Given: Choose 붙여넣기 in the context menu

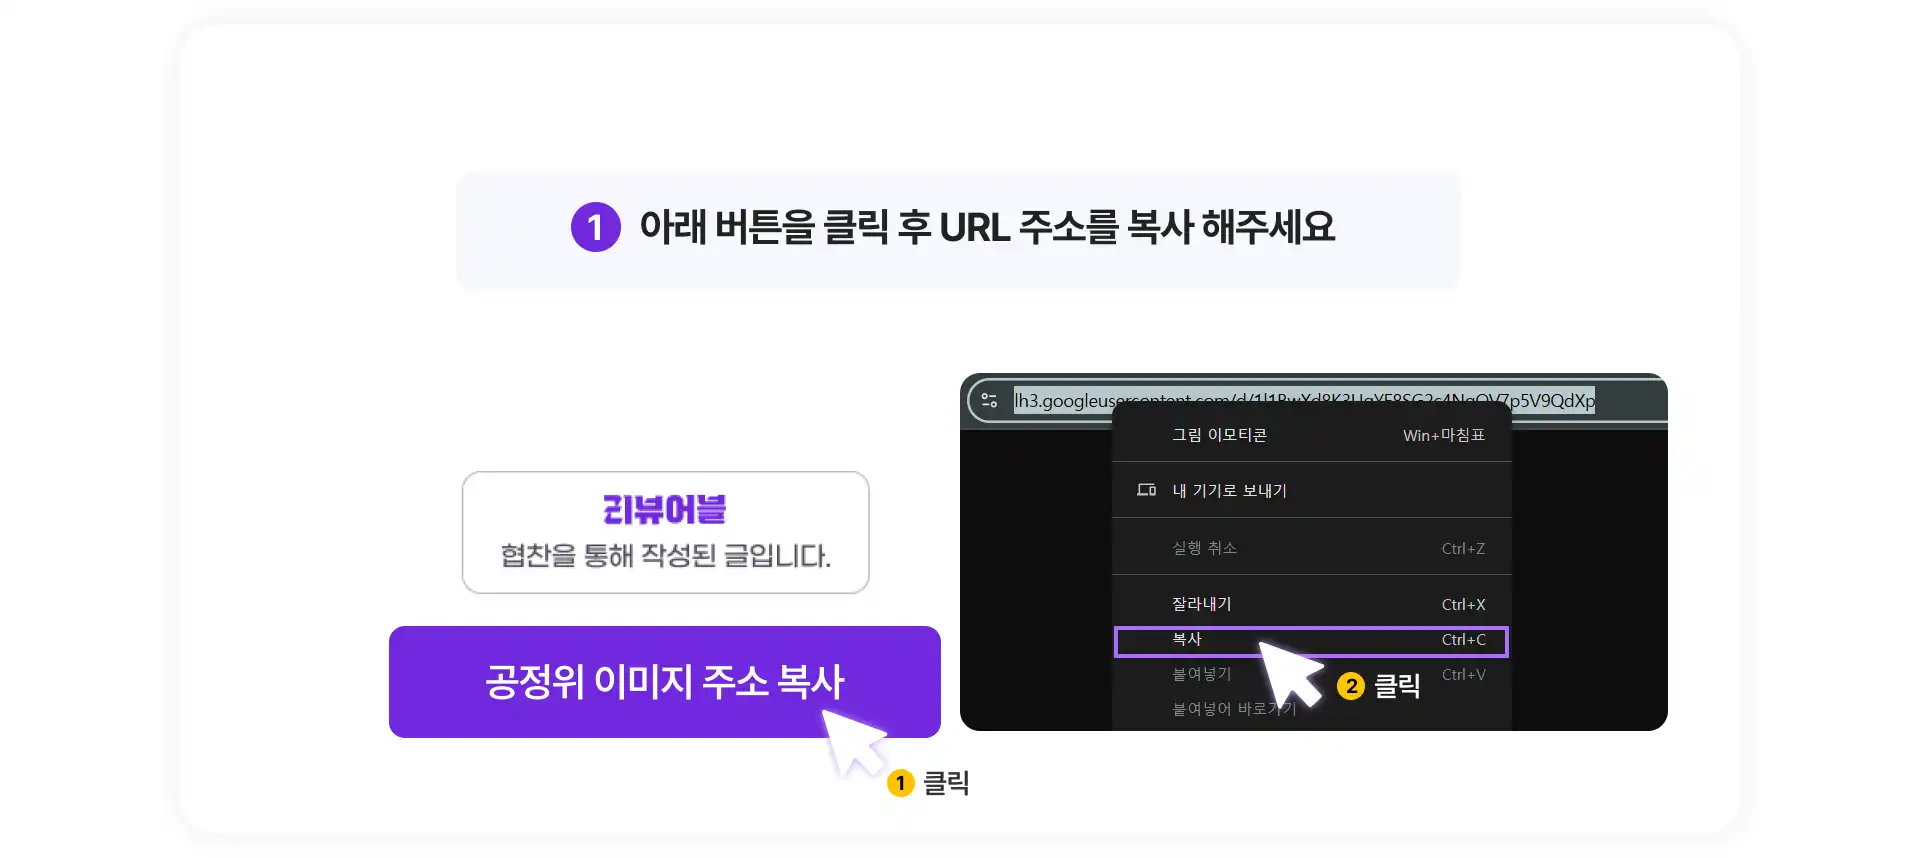Looking at the screenshot, I should pos(1202,674).
